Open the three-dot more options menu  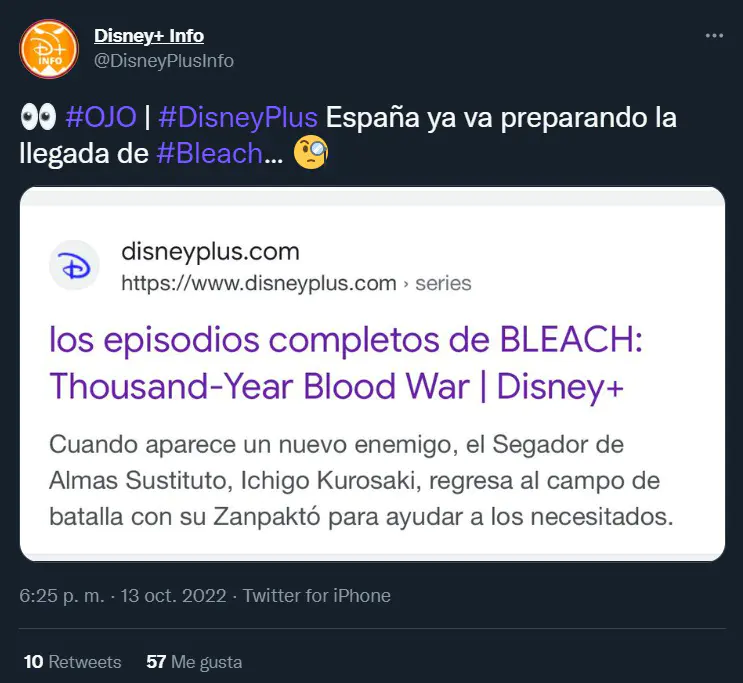click(x=714, y=36)
